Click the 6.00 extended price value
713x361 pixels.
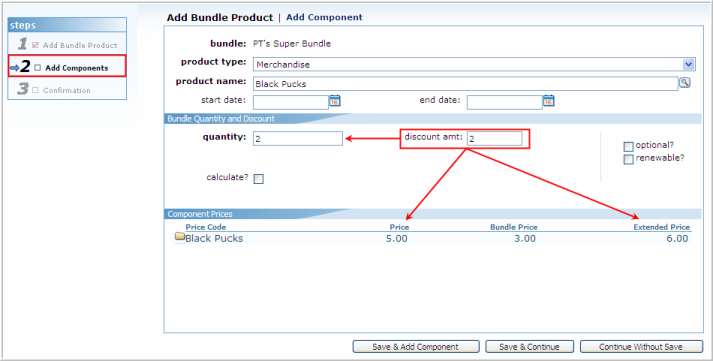(678, 238)
